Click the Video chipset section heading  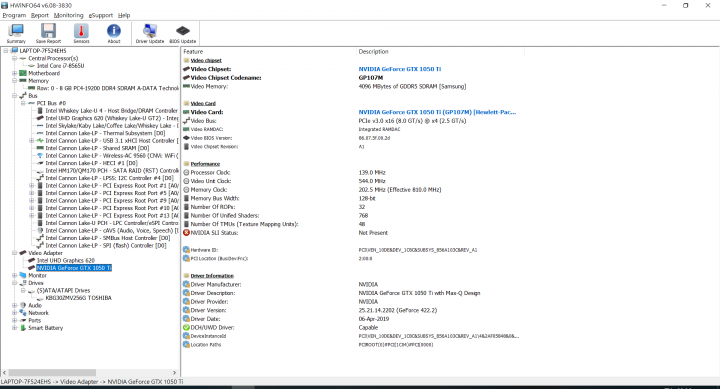click(x=206, y=60)
